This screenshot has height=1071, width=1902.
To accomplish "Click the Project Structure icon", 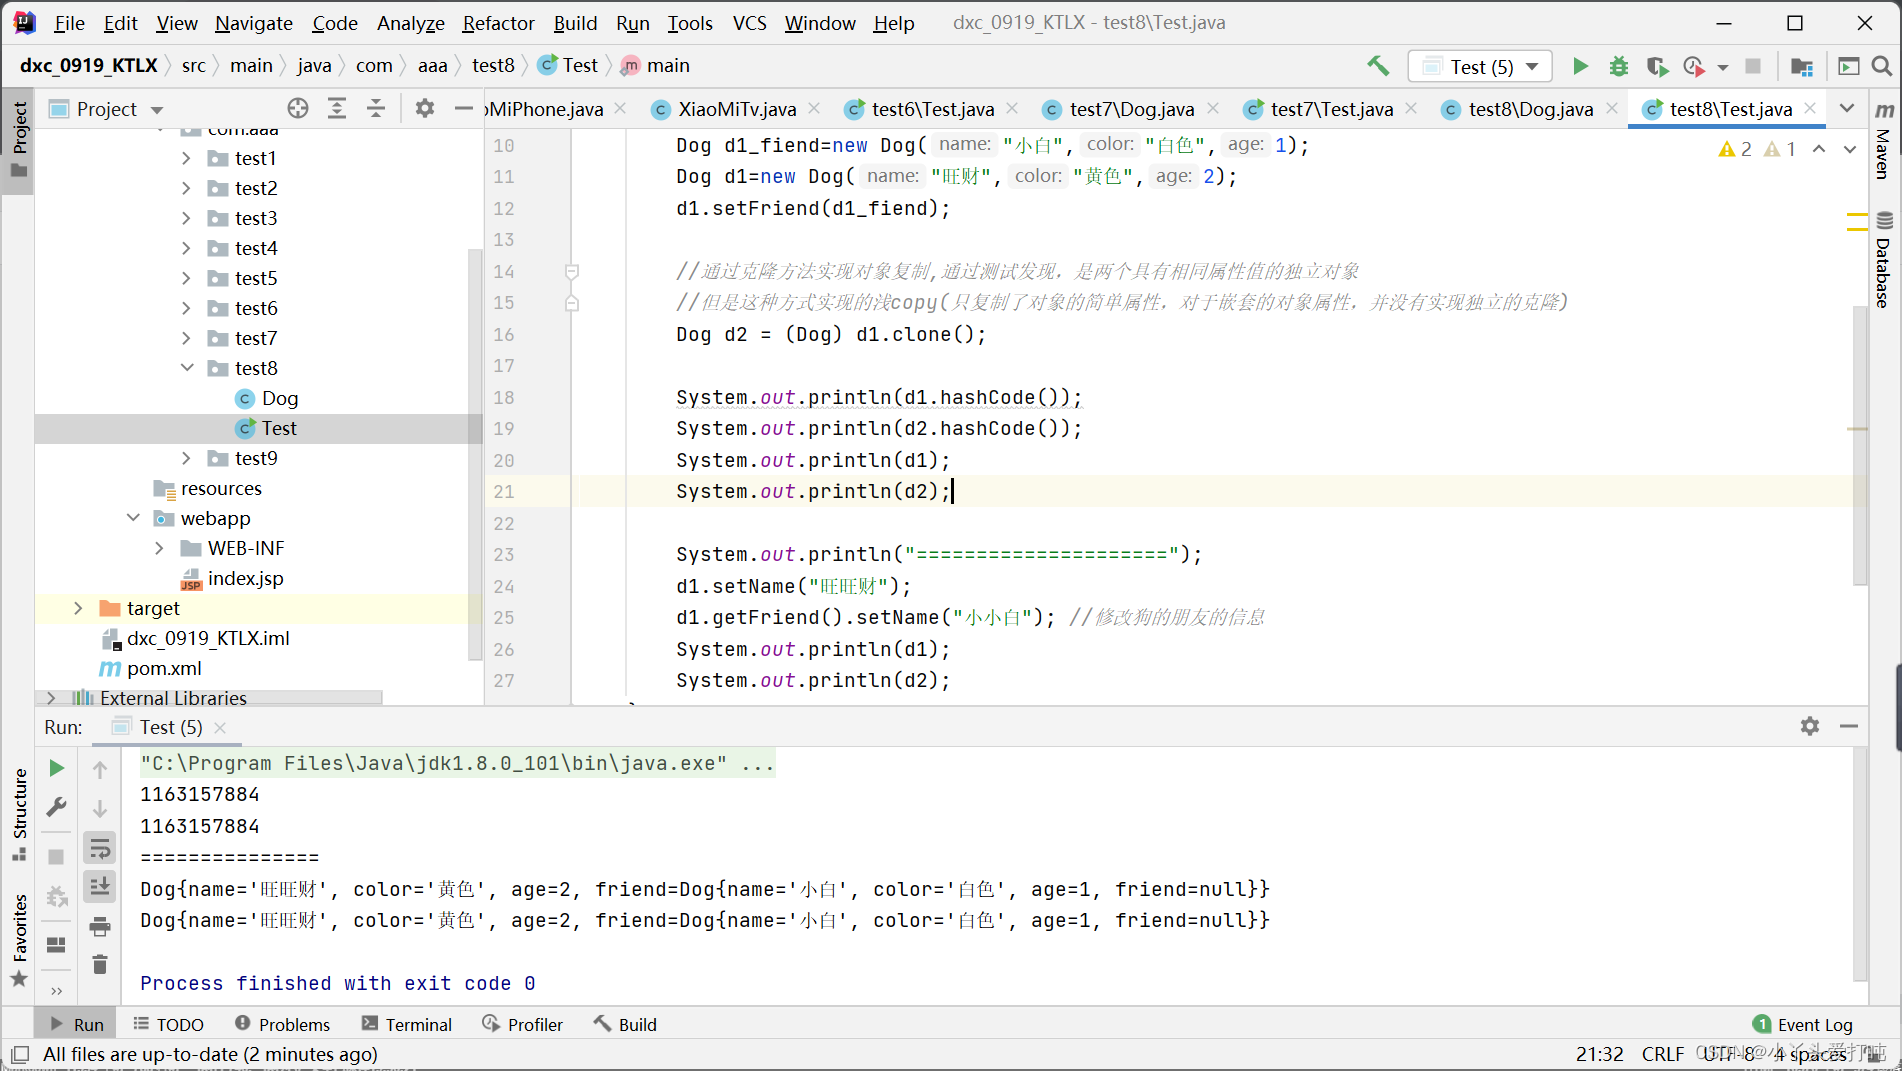I will click(x=1801, y=66).
